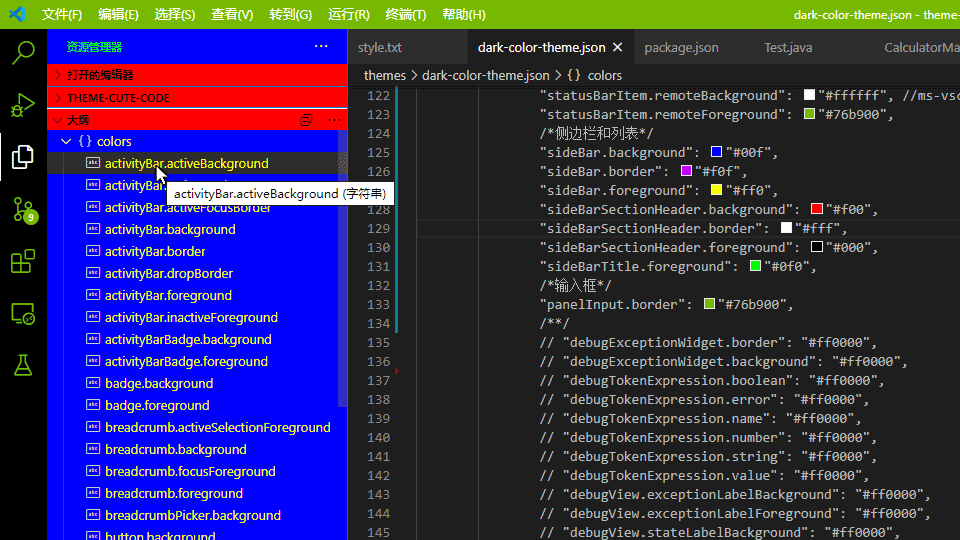Switch to the Test.java tab

[x=813, y=47]
